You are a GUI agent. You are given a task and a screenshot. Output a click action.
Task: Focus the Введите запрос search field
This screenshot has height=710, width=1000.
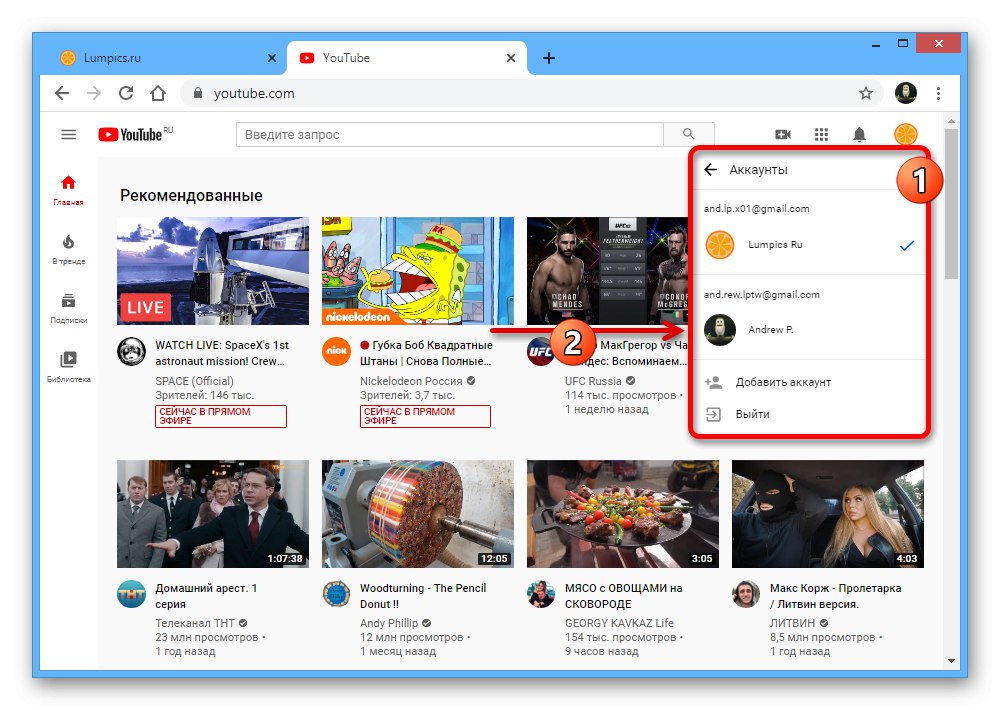(450, 134)
